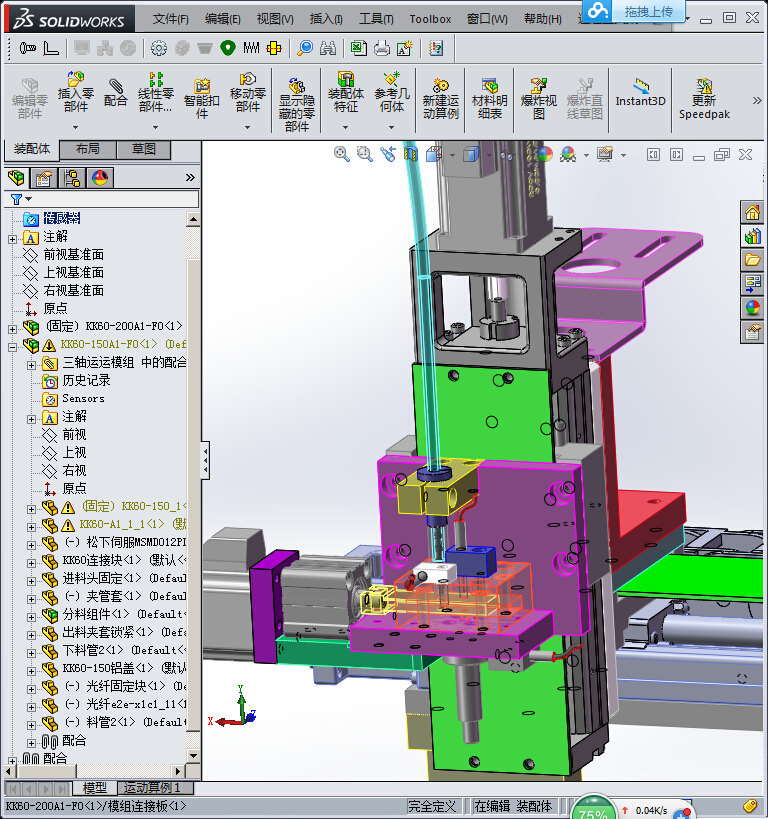768x819 pixels.
Task: Open the 编辑(E) menu
Action: point(223,19)
